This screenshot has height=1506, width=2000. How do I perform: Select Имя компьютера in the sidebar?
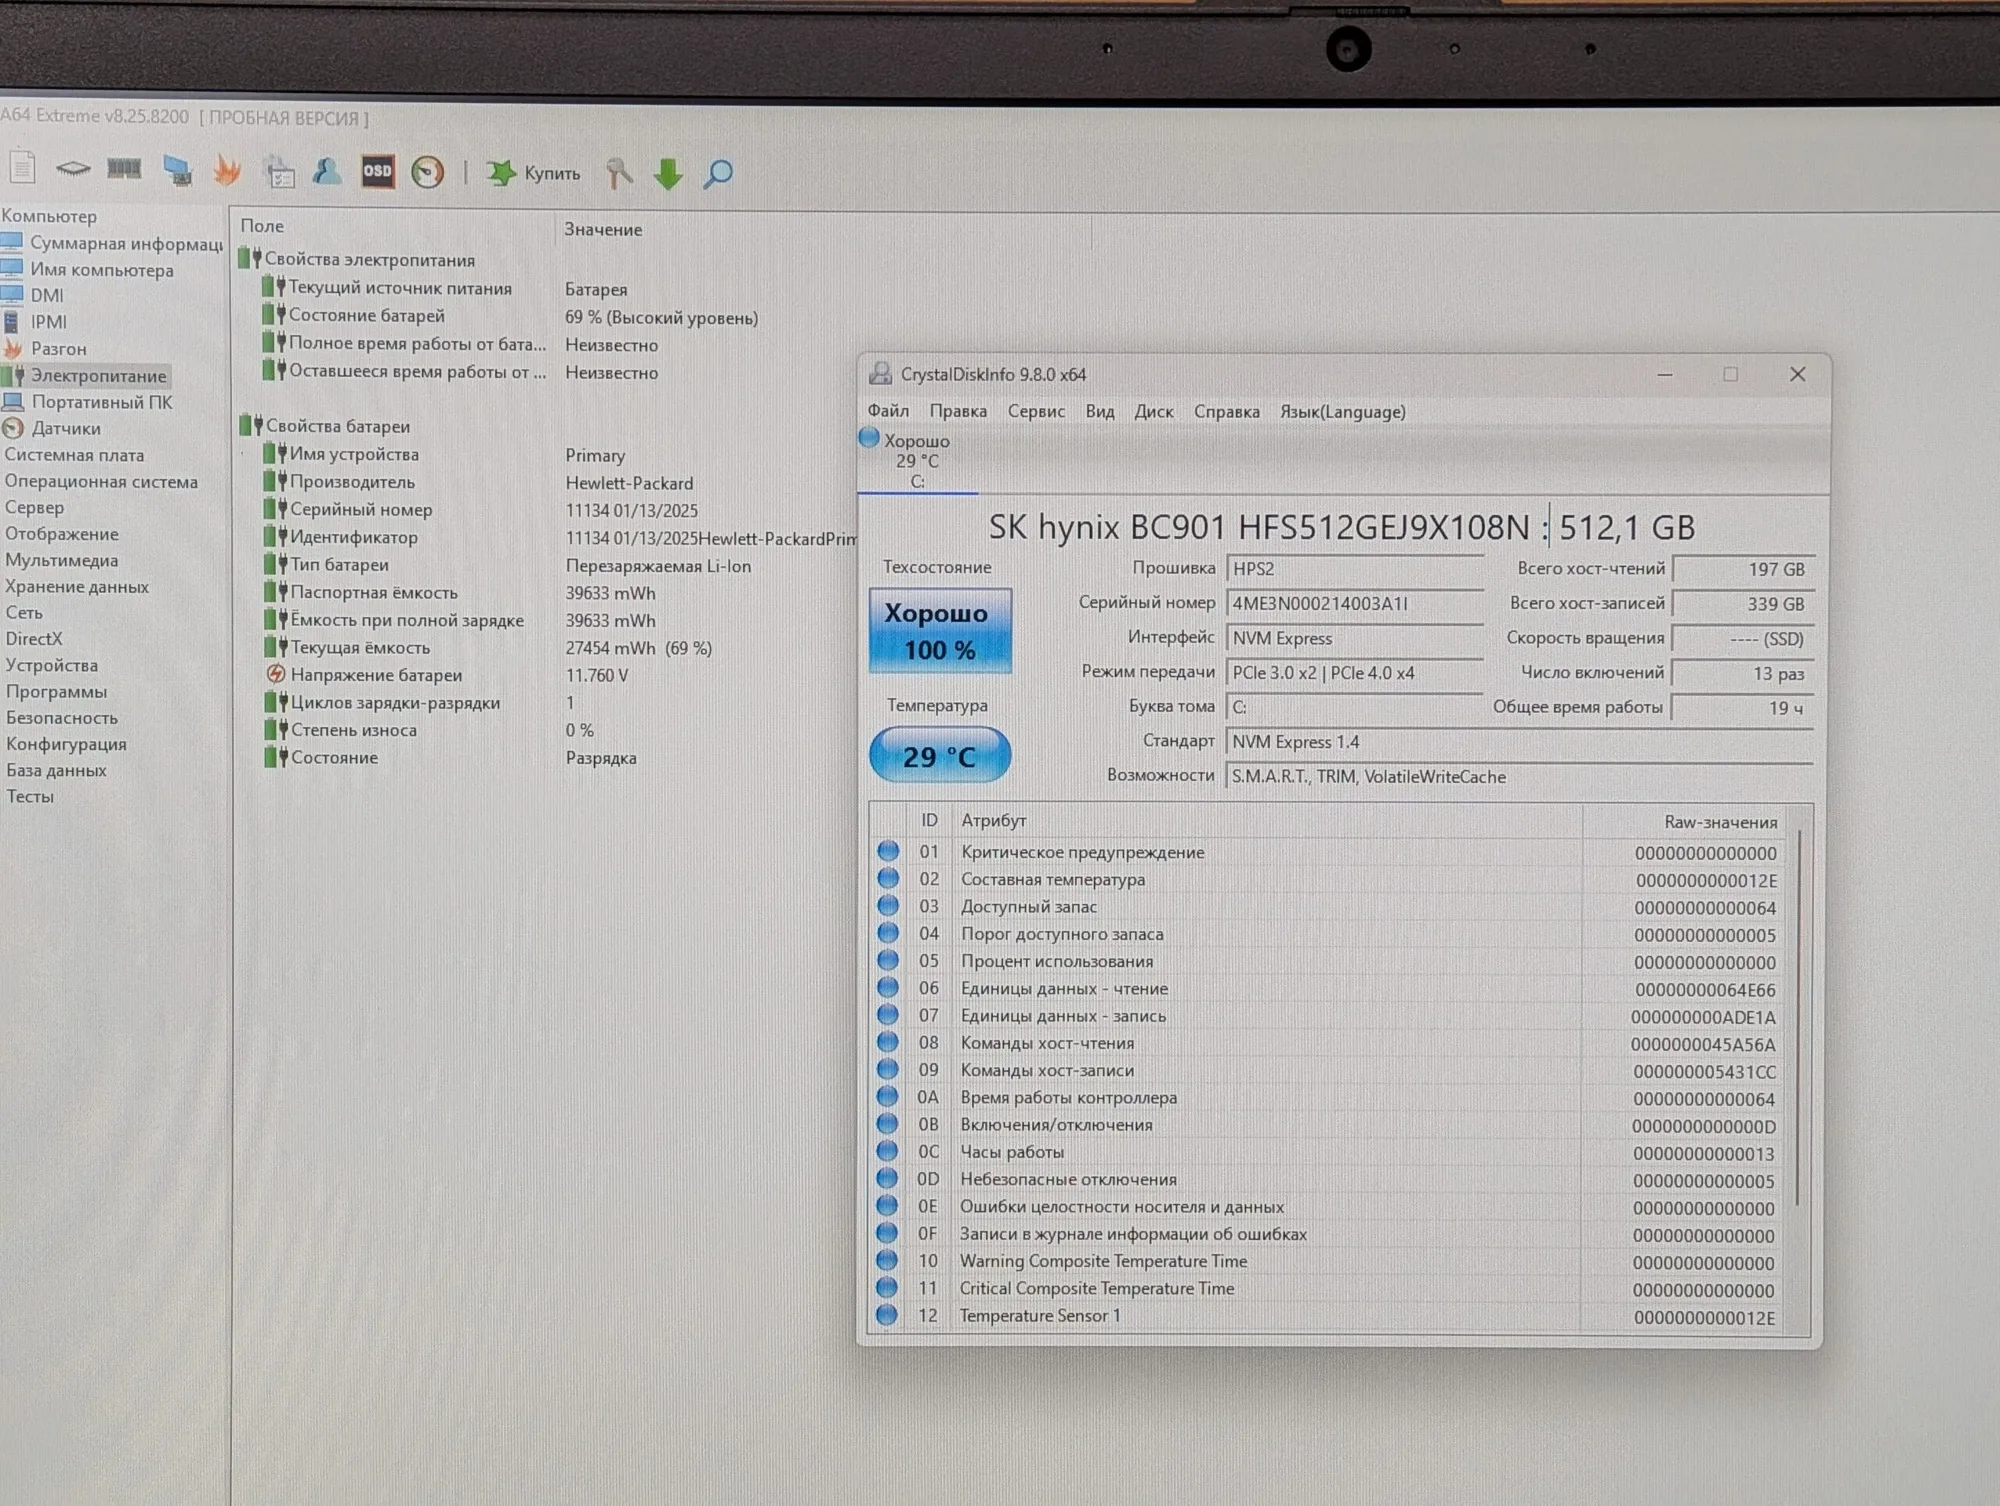click(x=88, y=270)
